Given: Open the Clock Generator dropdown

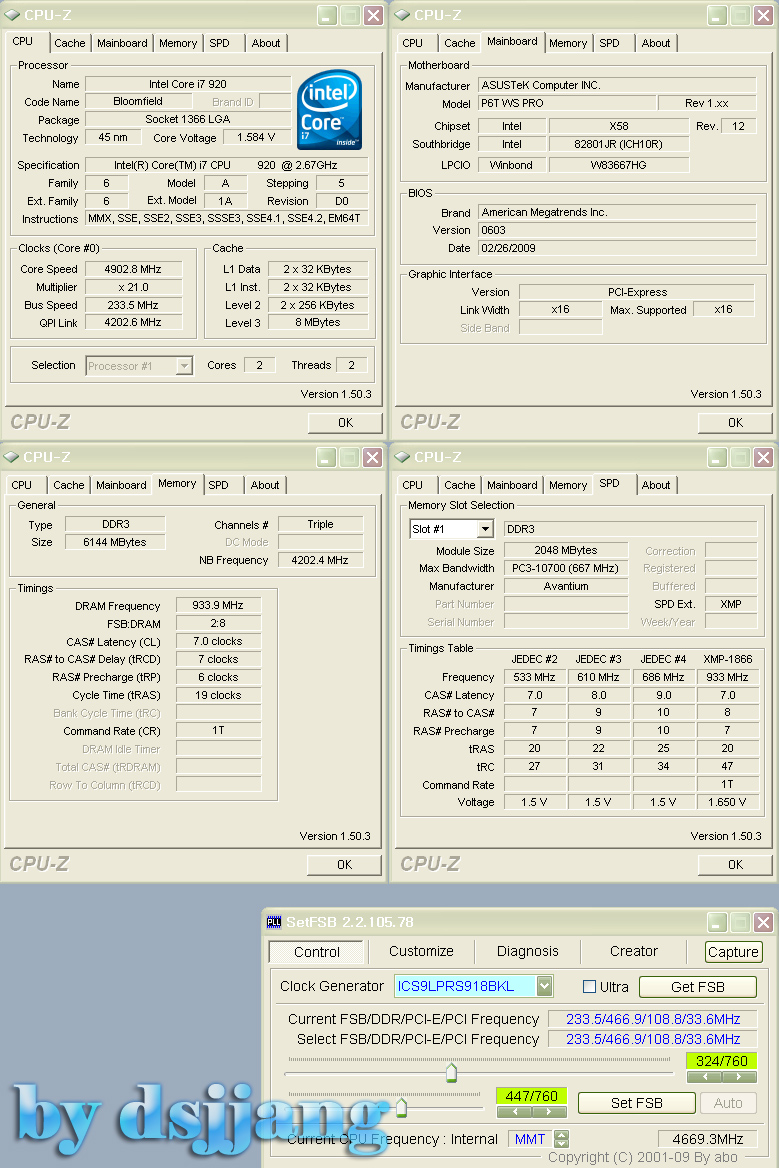Looking at the screenshot, I should [545, 986].
